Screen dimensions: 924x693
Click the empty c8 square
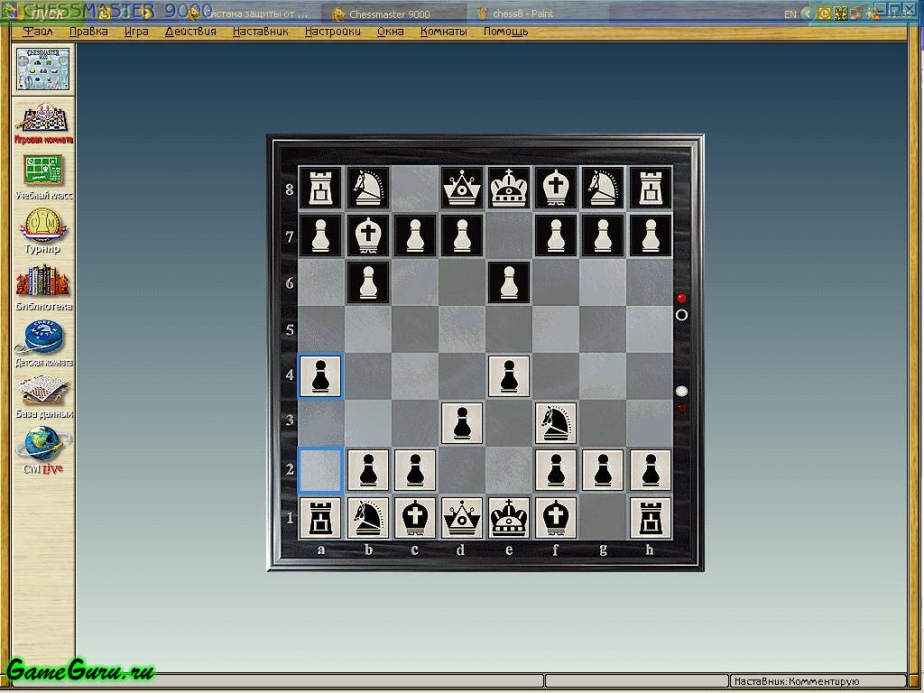click(x=415, y=187)
